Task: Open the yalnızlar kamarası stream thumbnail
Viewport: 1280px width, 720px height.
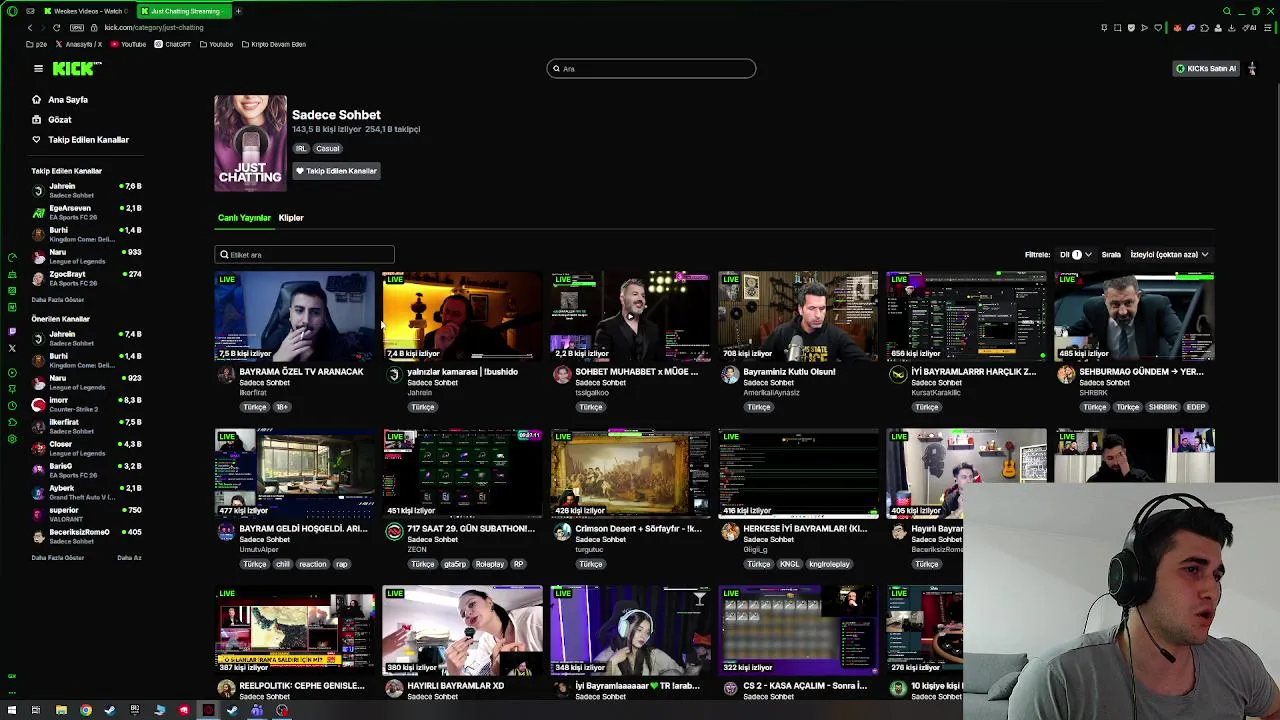Action: 463,316
